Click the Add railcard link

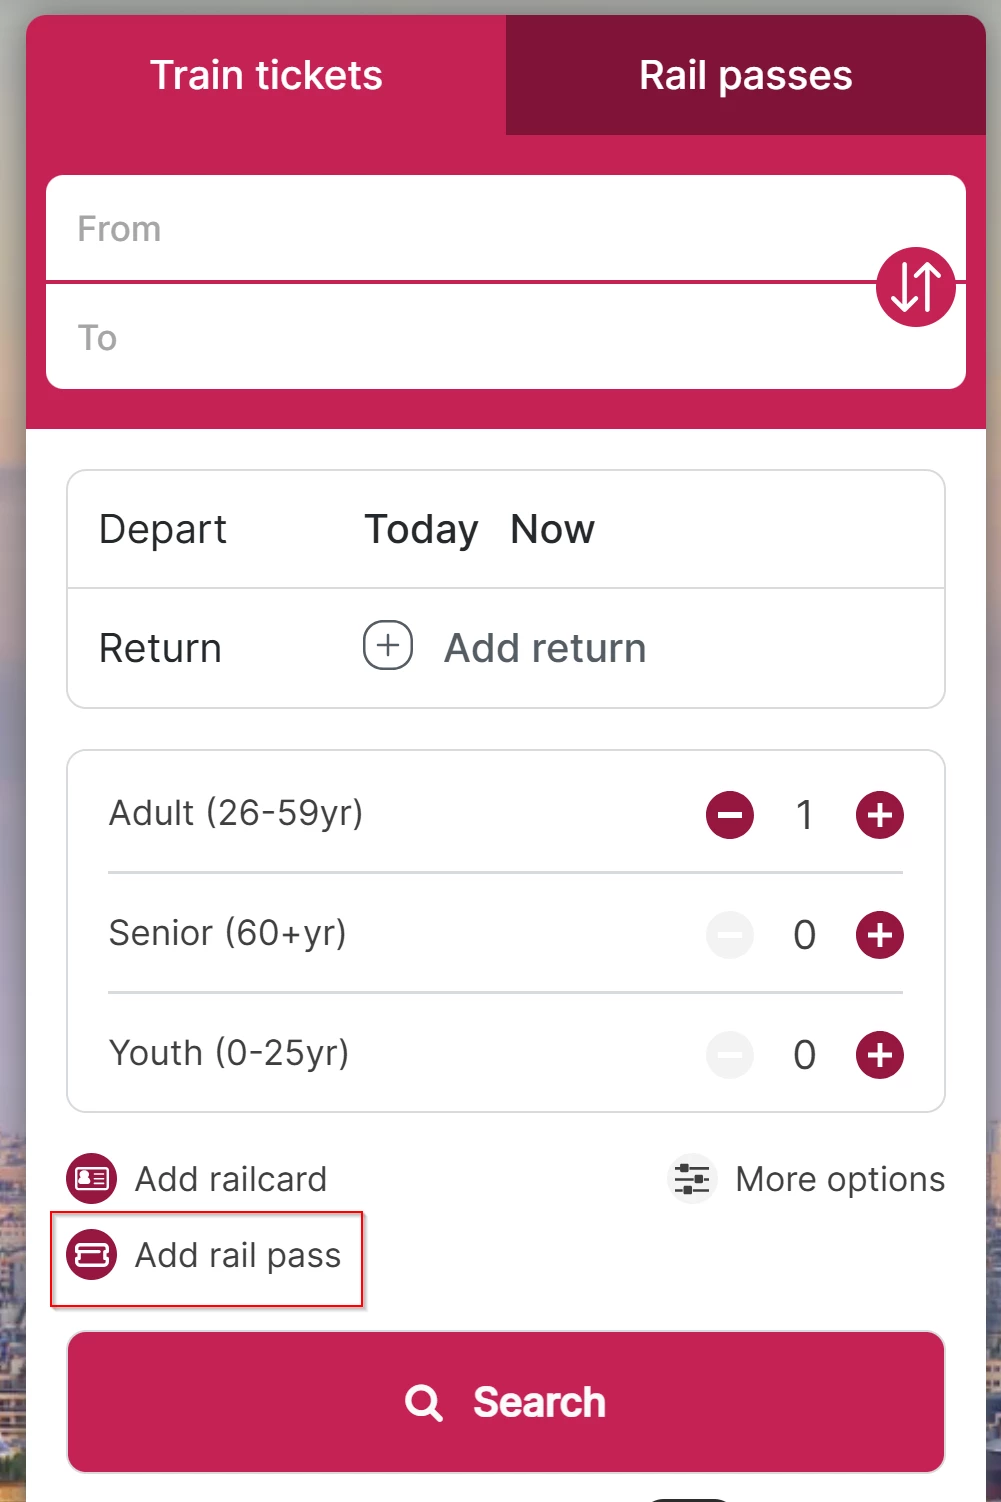[x=231, y=1179]
